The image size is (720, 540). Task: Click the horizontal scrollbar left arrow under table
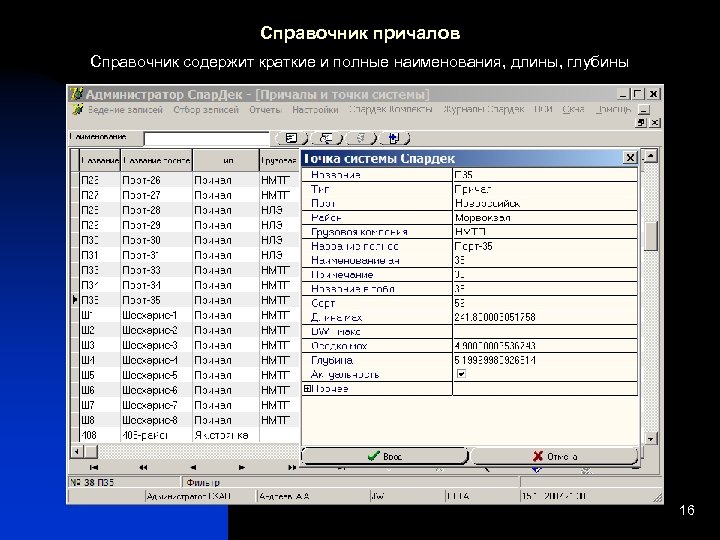pyautogui.click(x=77, y=451)
